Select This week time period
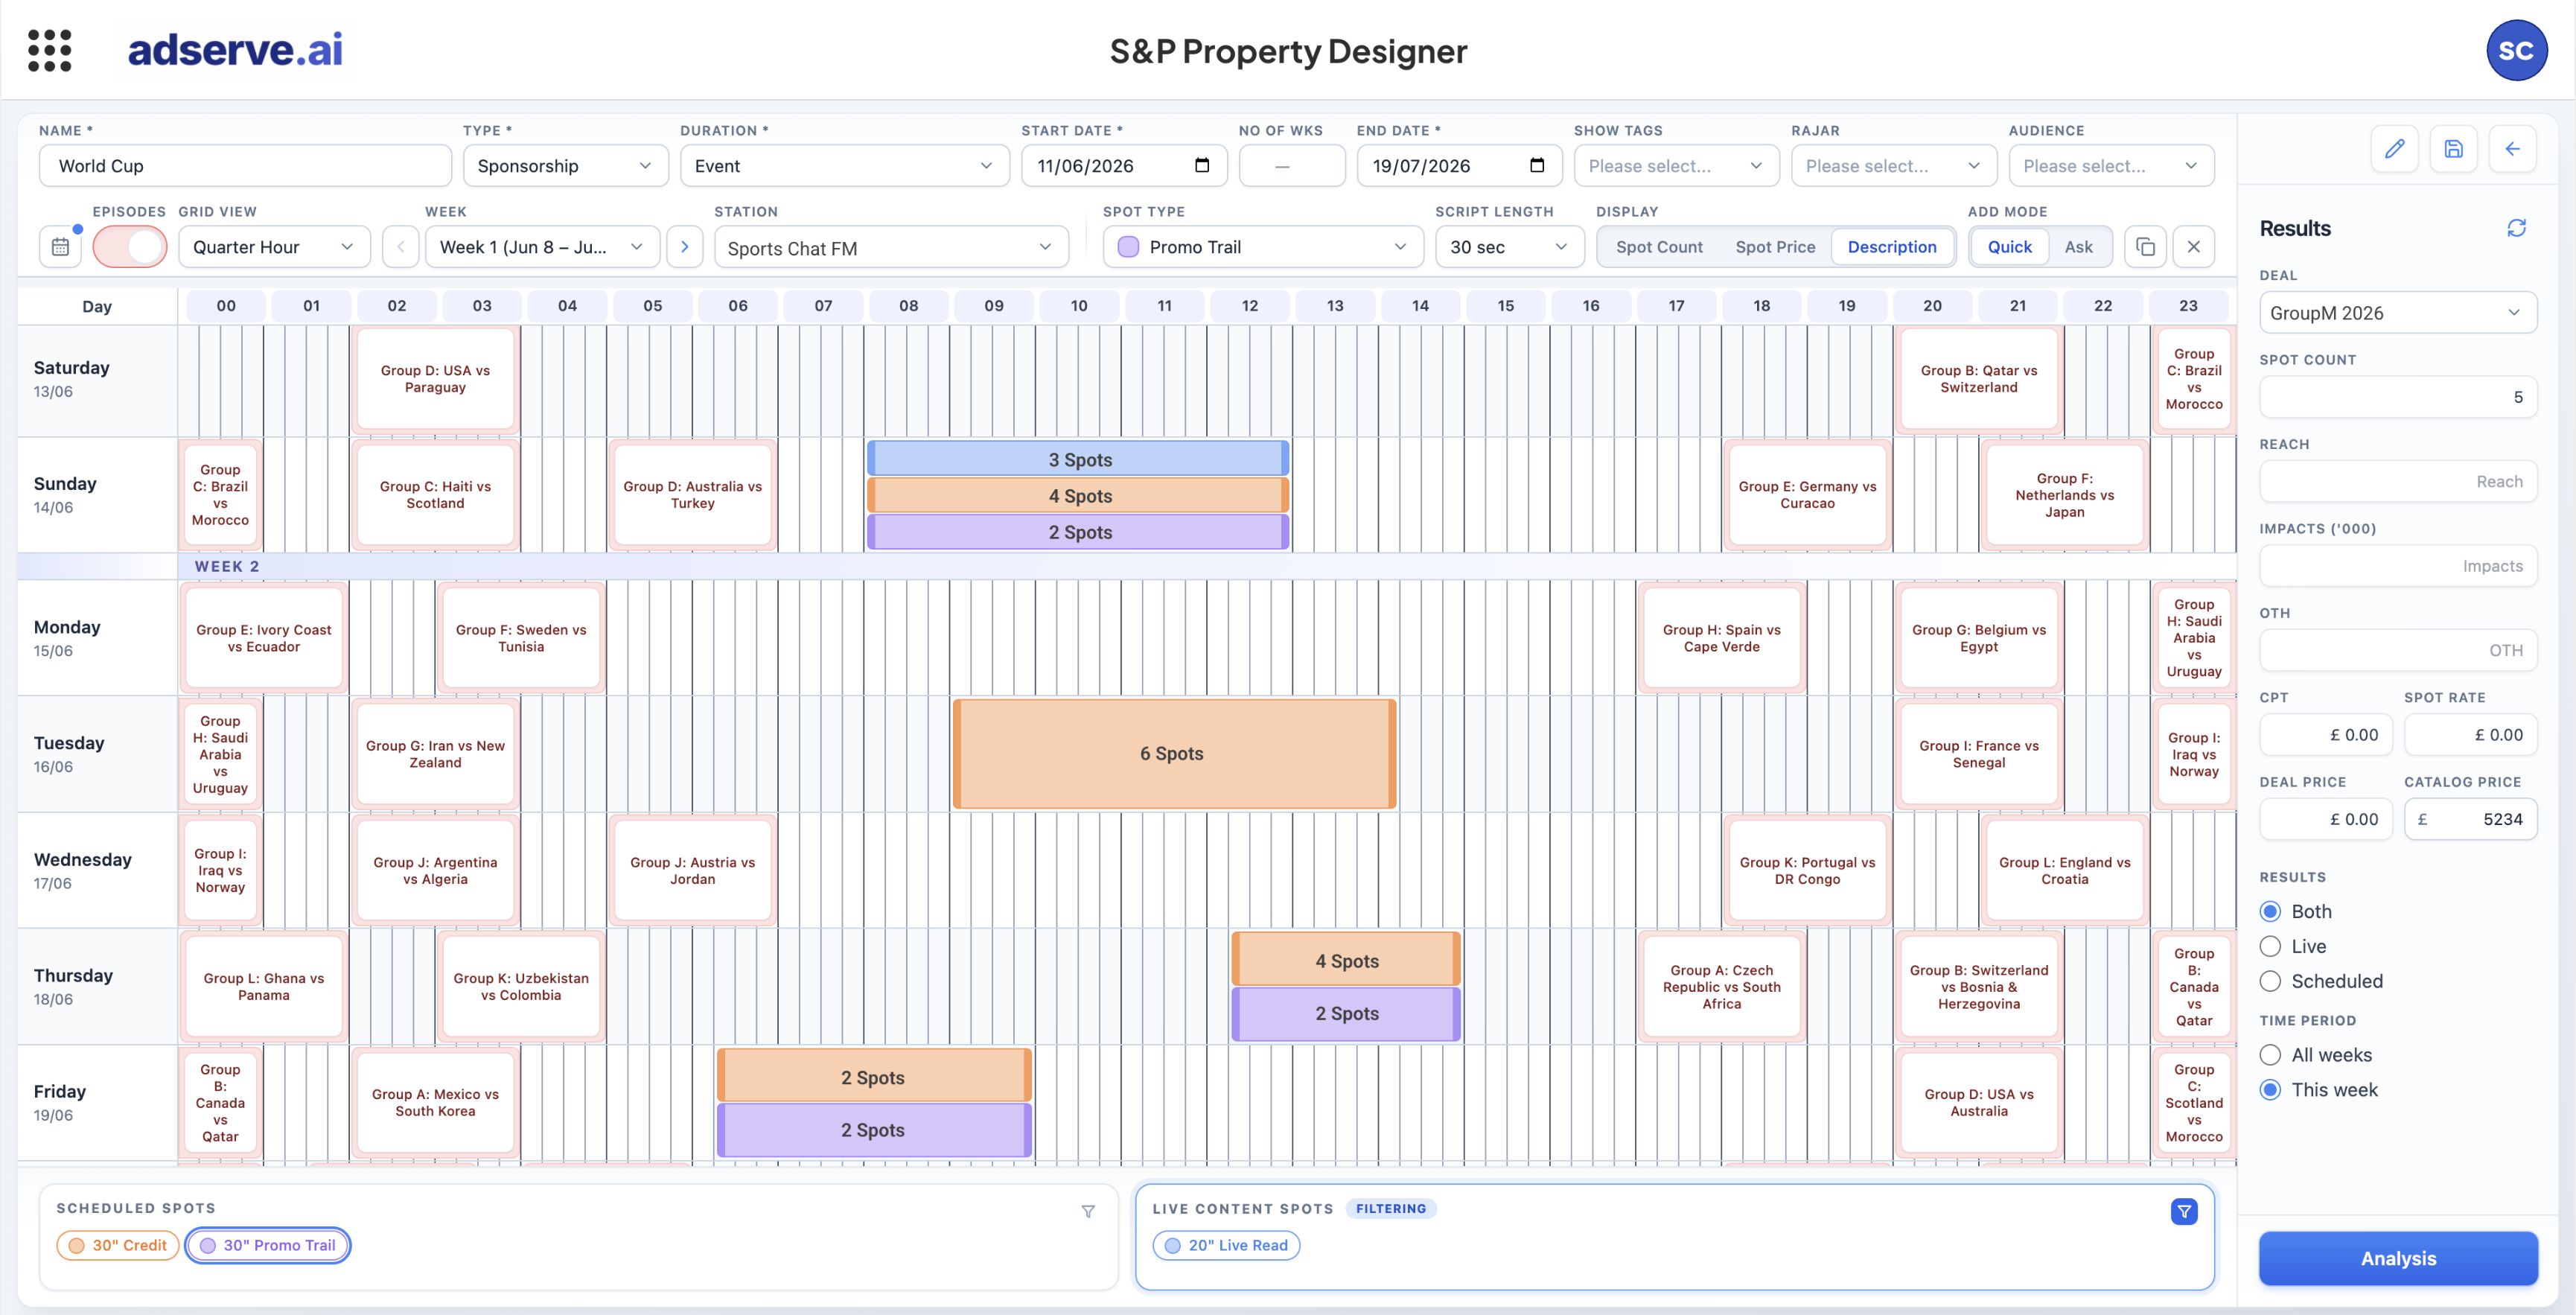This screenshot has height=1315, width=2576. tap(2270, 1090)
